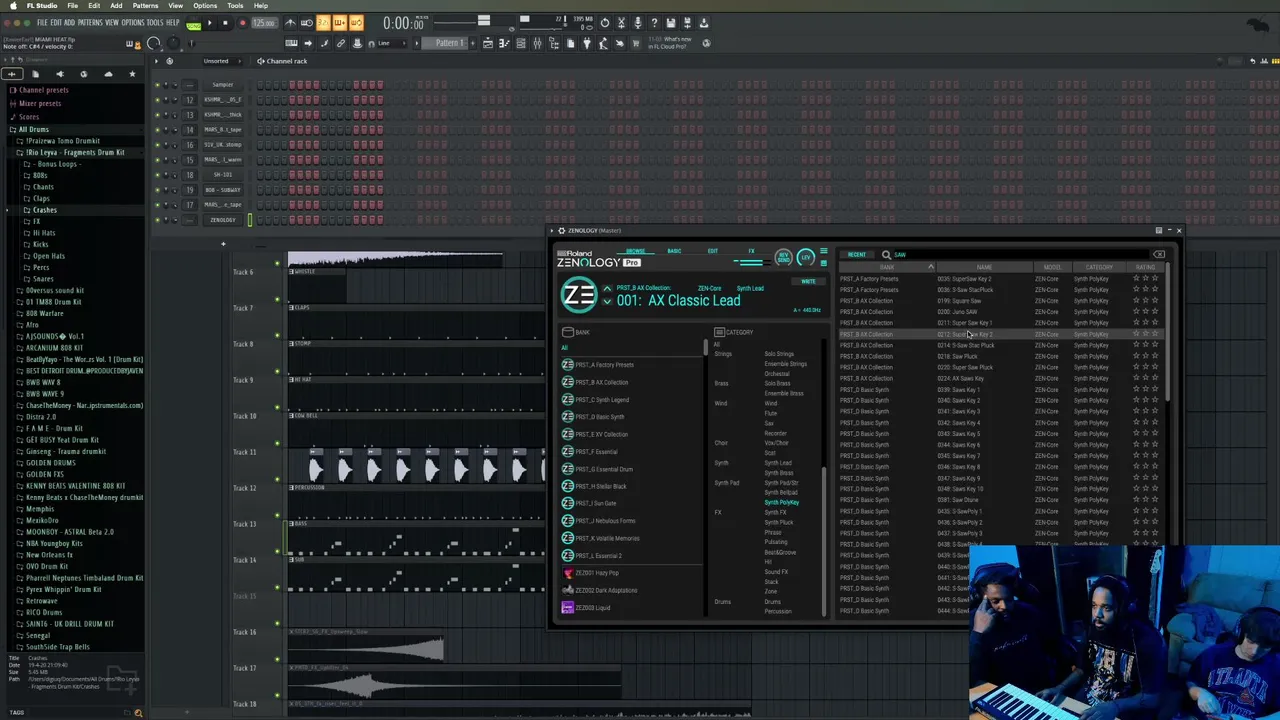Expand the Mixer presets browser folder
The height and width of the screenshot is (720, 1280).
point(40,103)
